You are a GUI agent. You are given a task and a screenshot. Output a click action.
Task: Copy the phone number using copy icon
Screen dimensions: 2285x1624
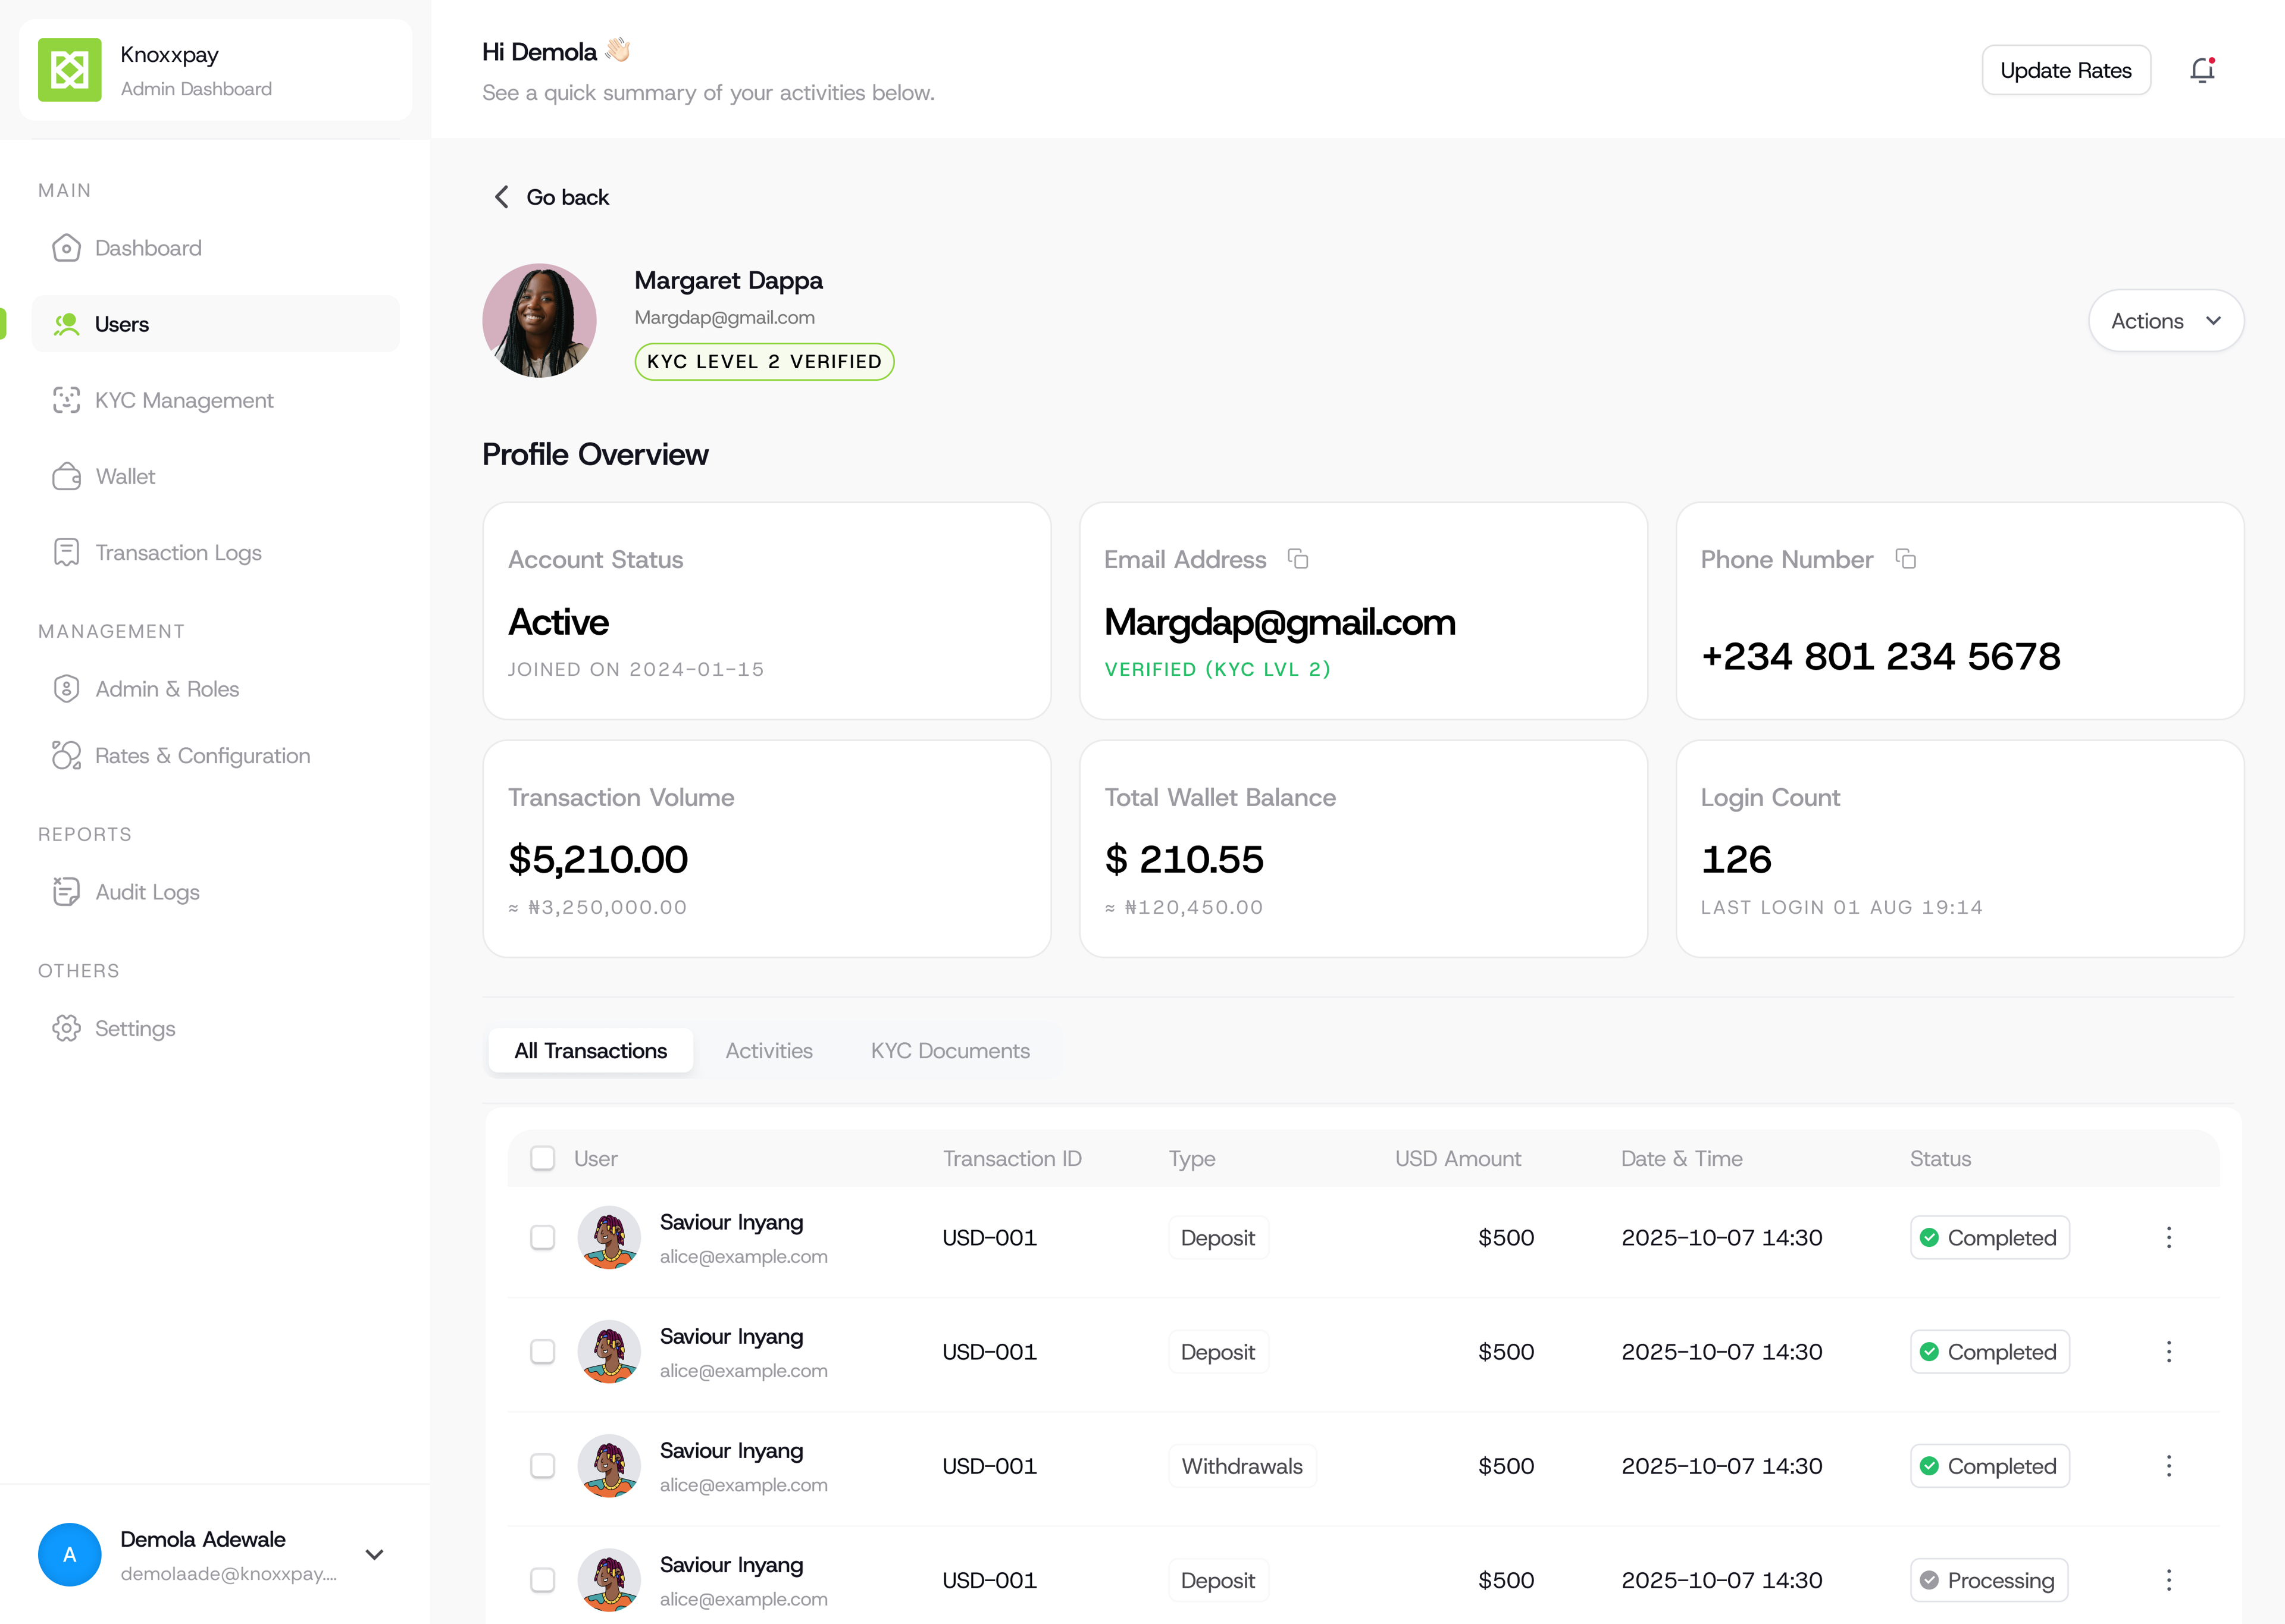point(1906,559)
